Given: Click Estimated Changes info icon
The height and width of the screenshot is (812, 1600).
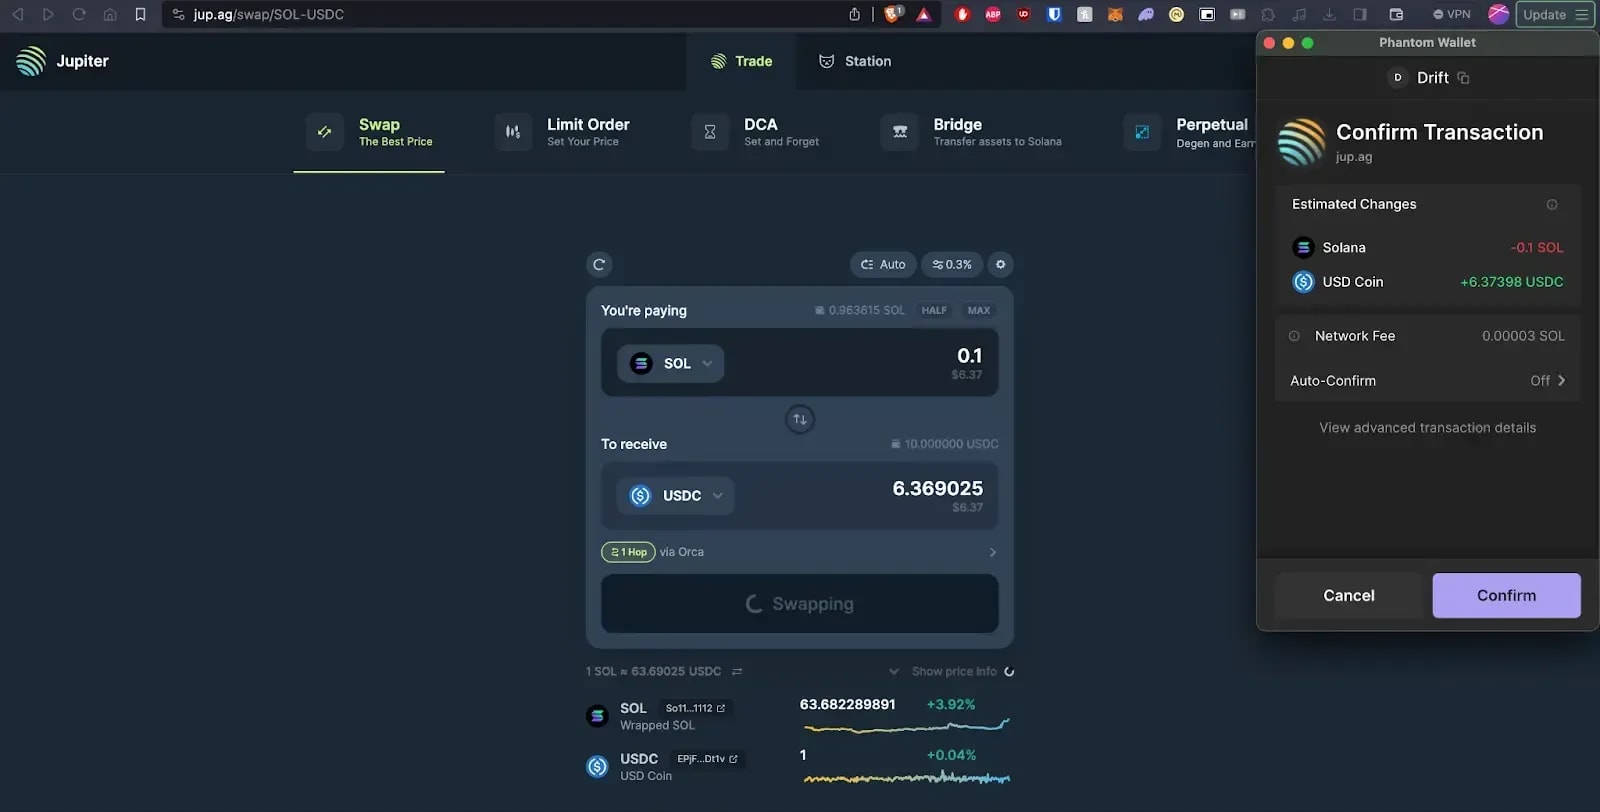Looking at the screenshot, I should click(1552, 204).
